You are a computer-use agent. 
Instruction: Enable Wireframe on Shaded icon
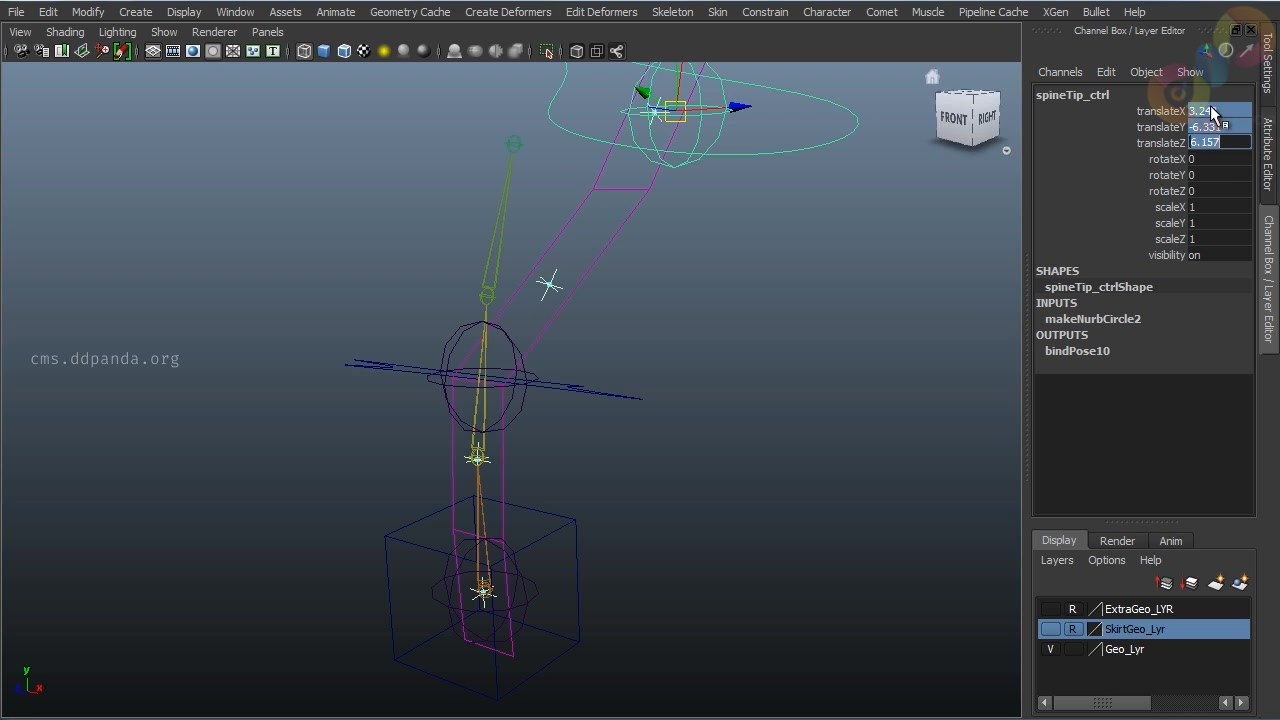coord(344,51)
